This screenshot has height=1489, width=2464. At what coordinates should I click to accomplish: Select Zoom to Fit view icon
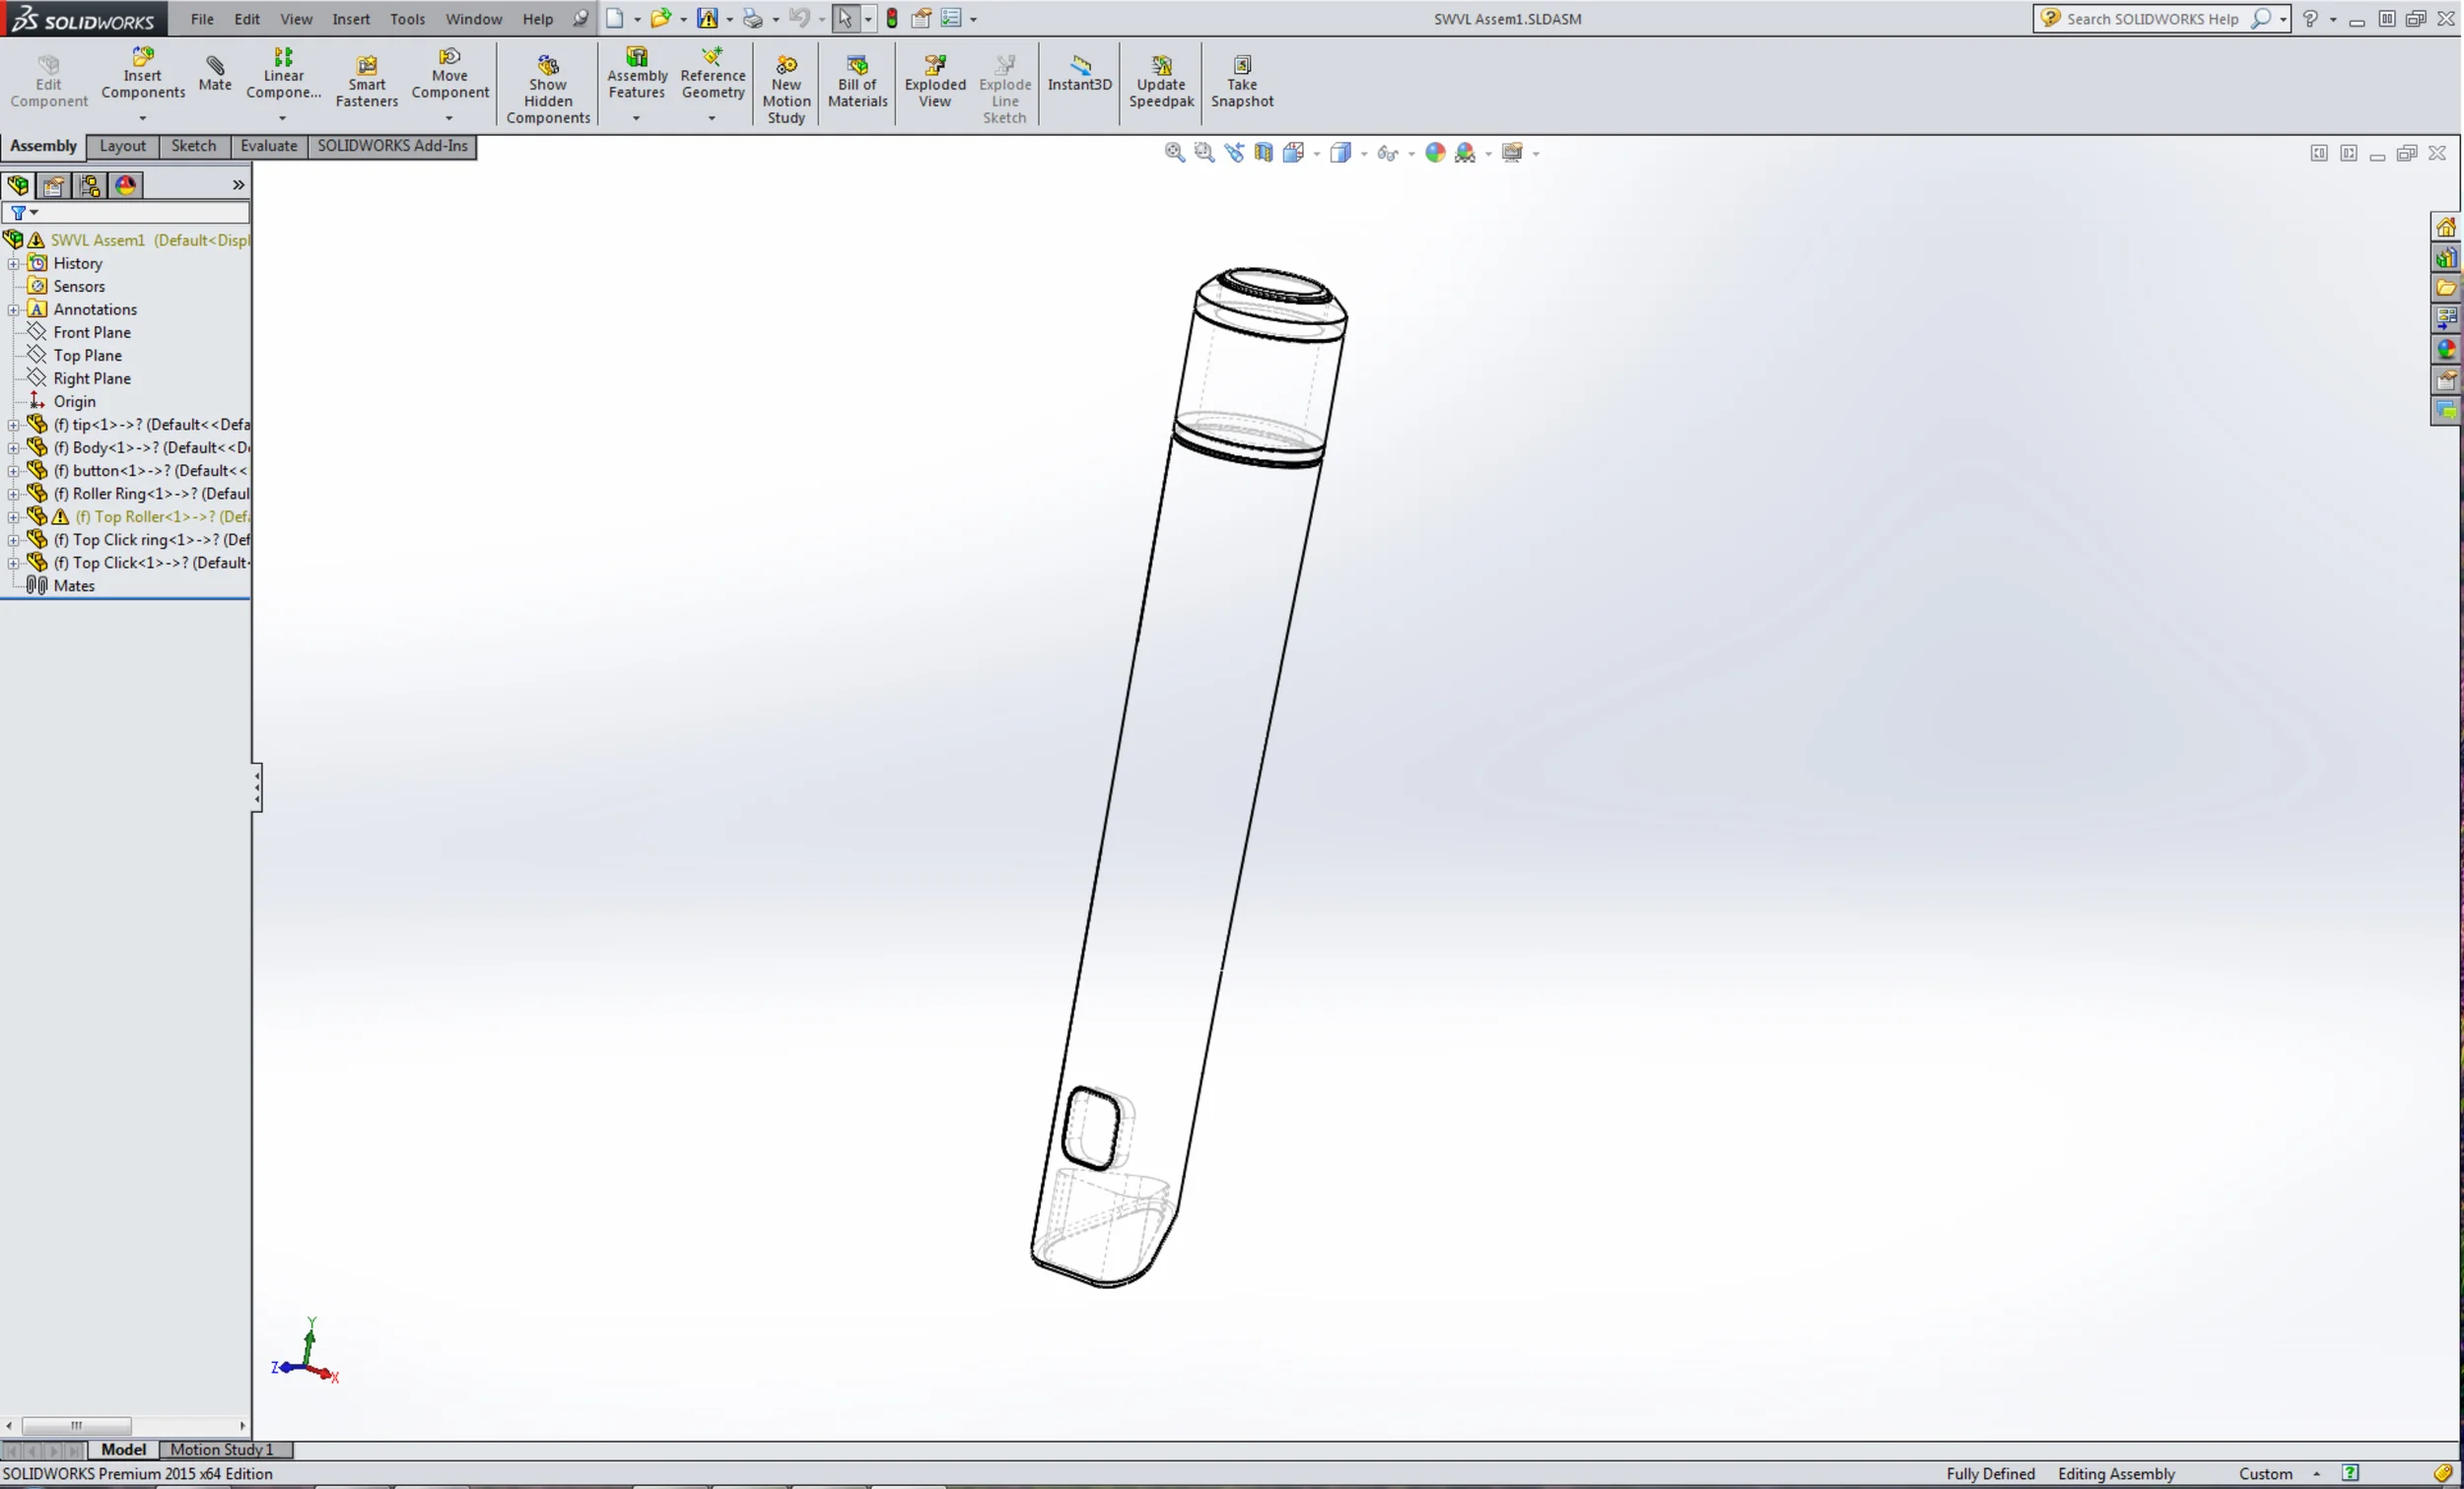tap(1174, 152)
